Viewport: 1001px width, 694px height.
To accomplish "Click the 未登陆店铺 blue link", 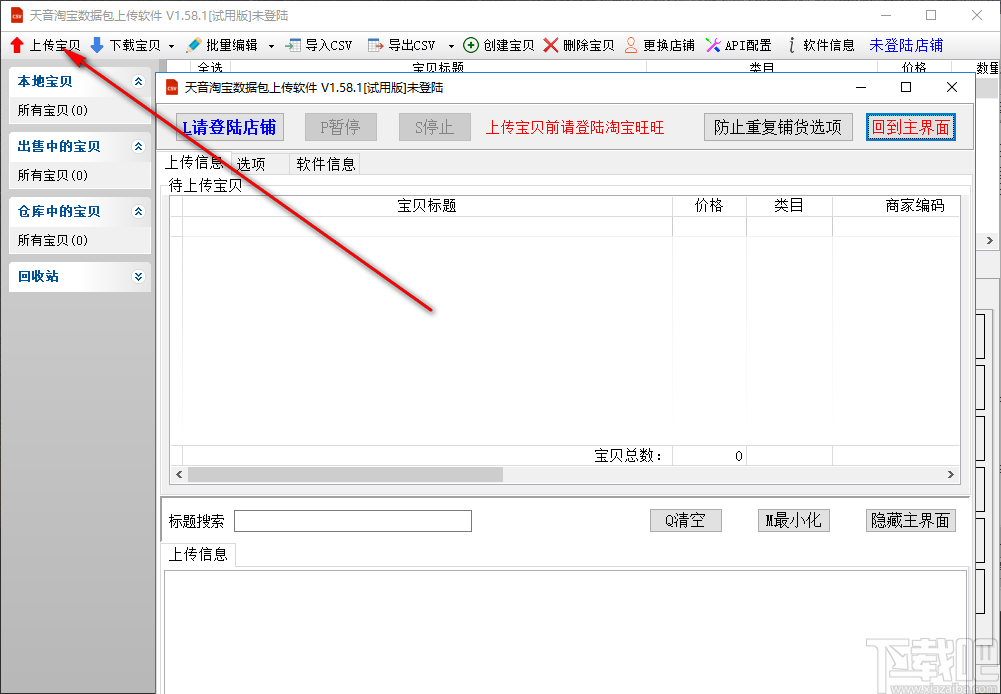I will tap(906, 45).
